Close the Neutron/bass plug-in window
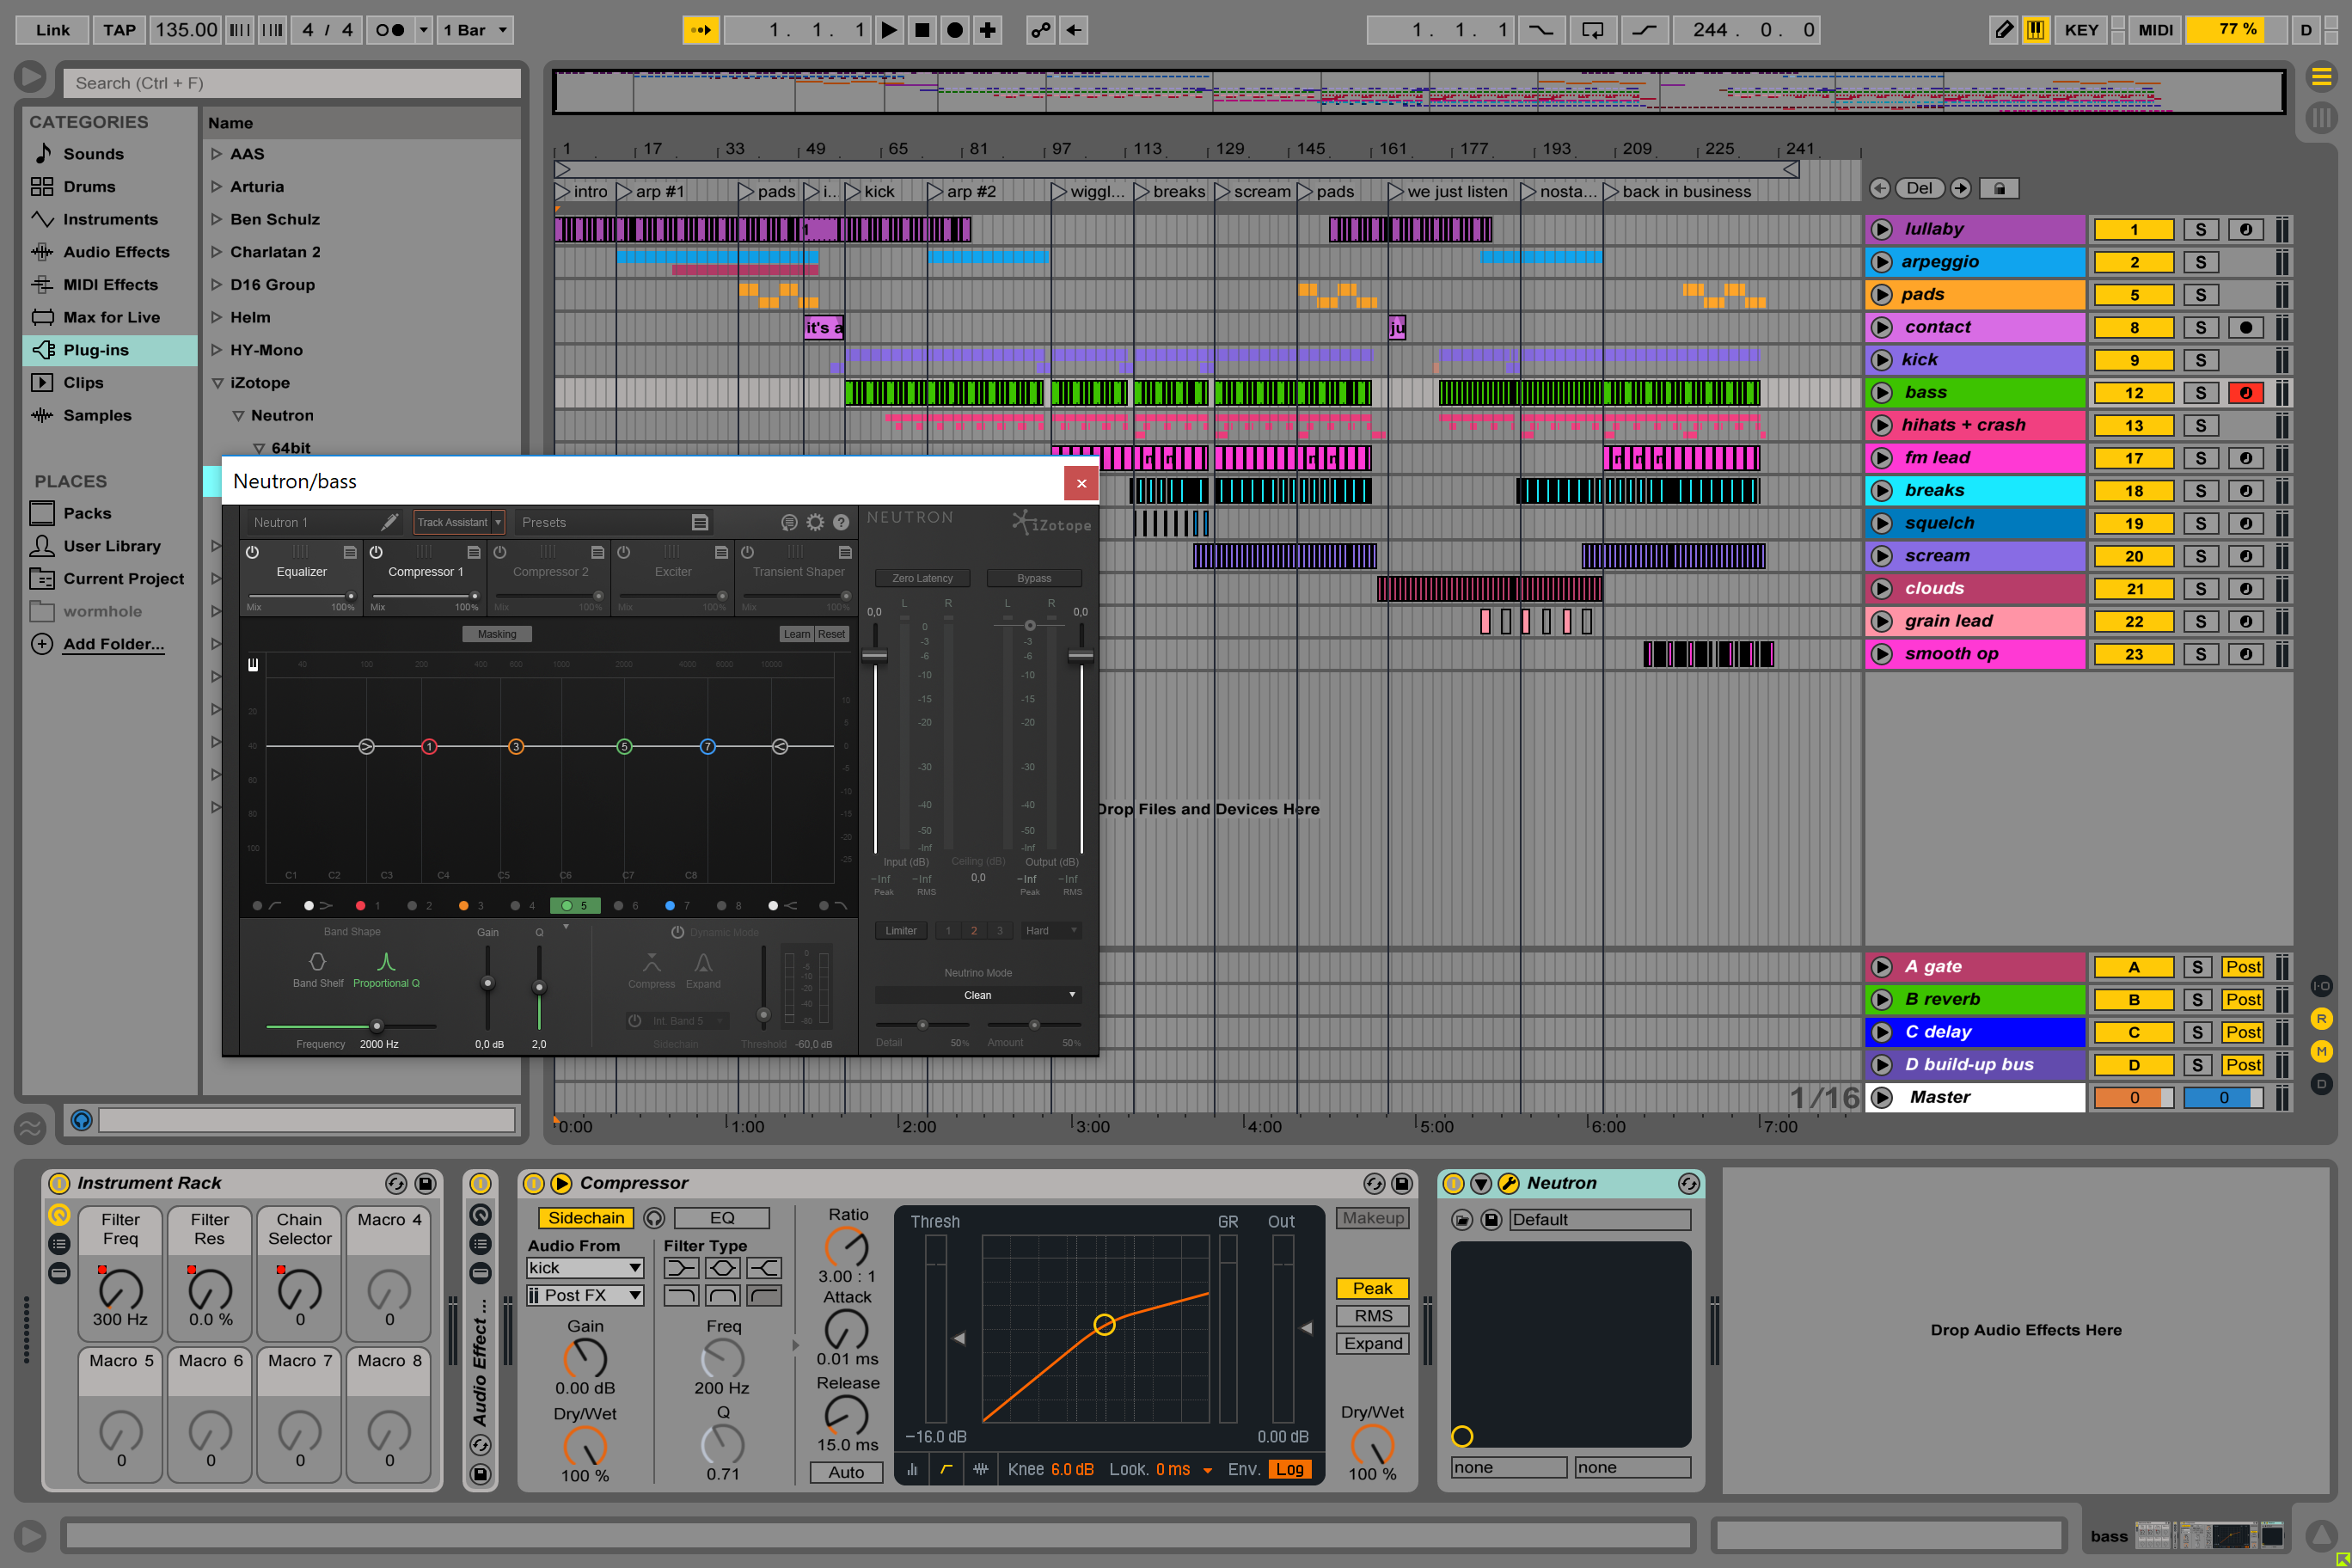The width and height of the screenshot is (2352, 1568). click(1081, 483)
